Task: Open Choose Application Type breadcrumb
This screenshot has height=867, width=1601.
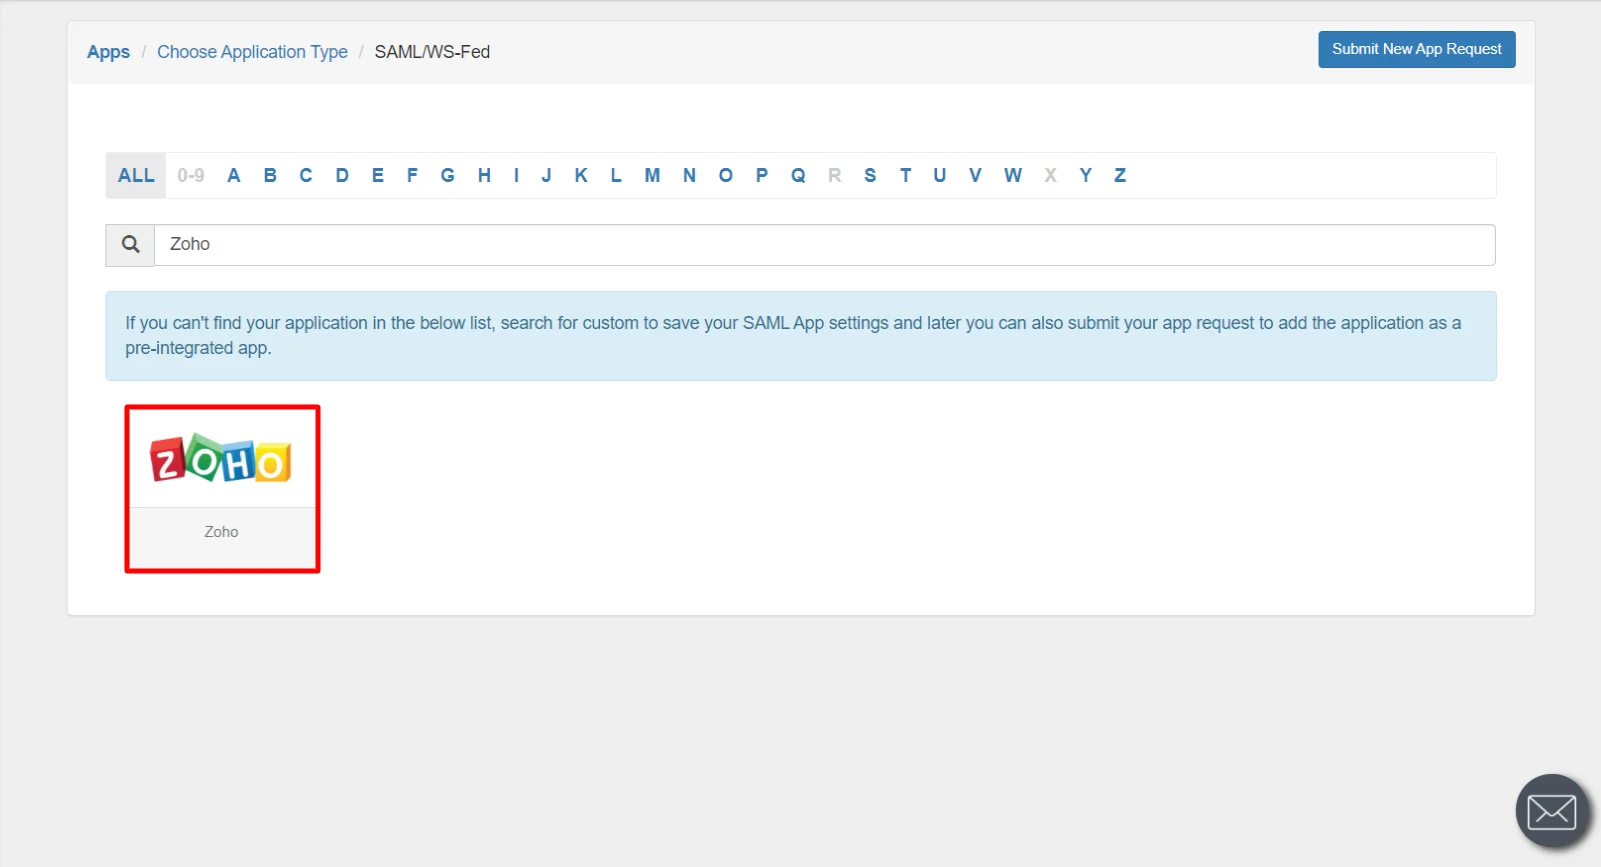Action: 252,52
